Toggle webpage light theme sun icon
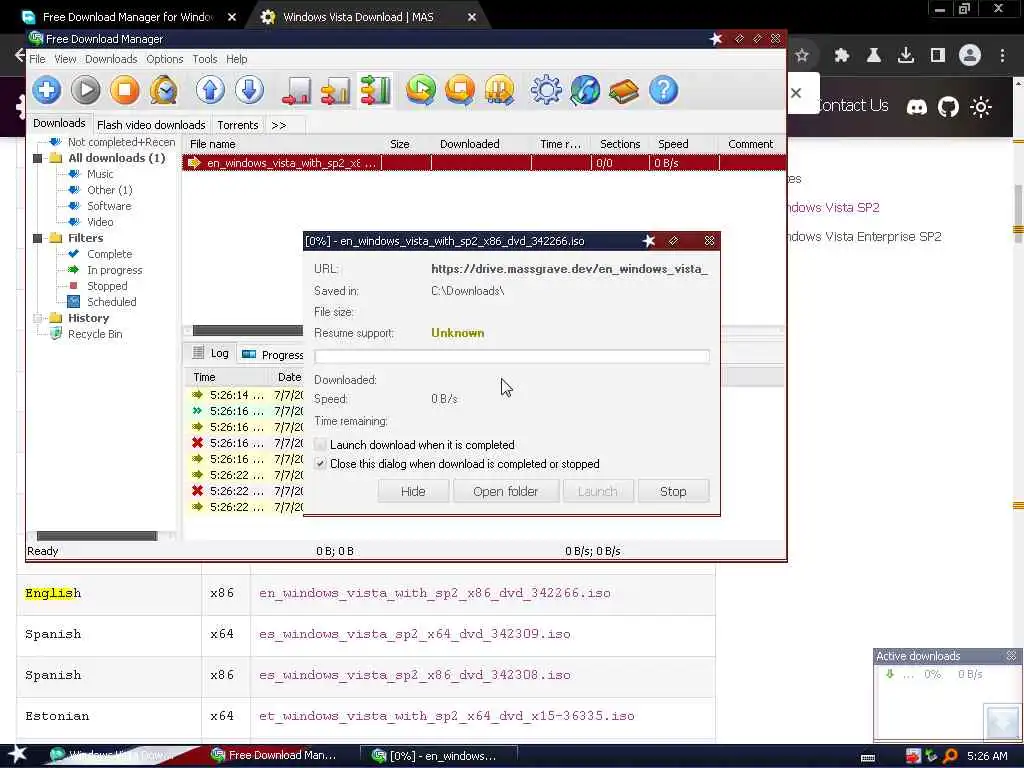The height and width of the screenshot is (768, 1024). click(x=981, y=106)
